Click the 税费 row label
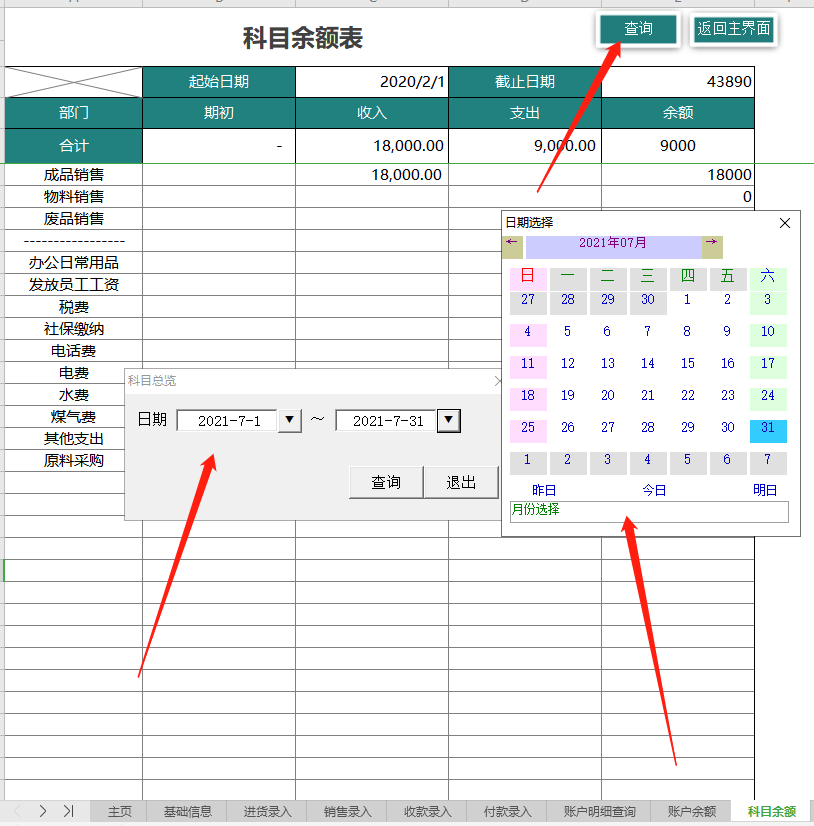Viewport: 814px width, 826px height. pyautogui.click(x=74, y=307)
